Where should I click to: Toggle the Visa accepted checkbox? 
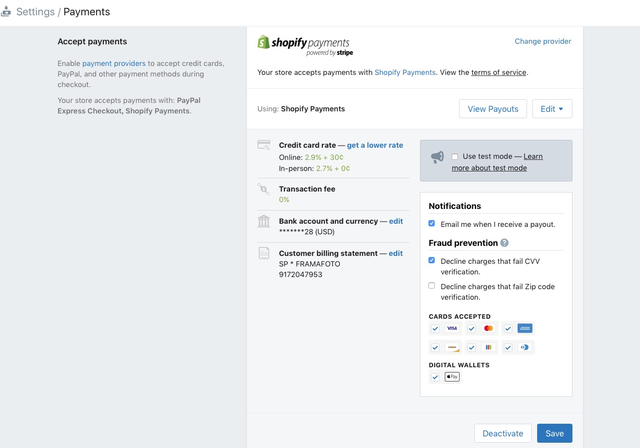435,328
